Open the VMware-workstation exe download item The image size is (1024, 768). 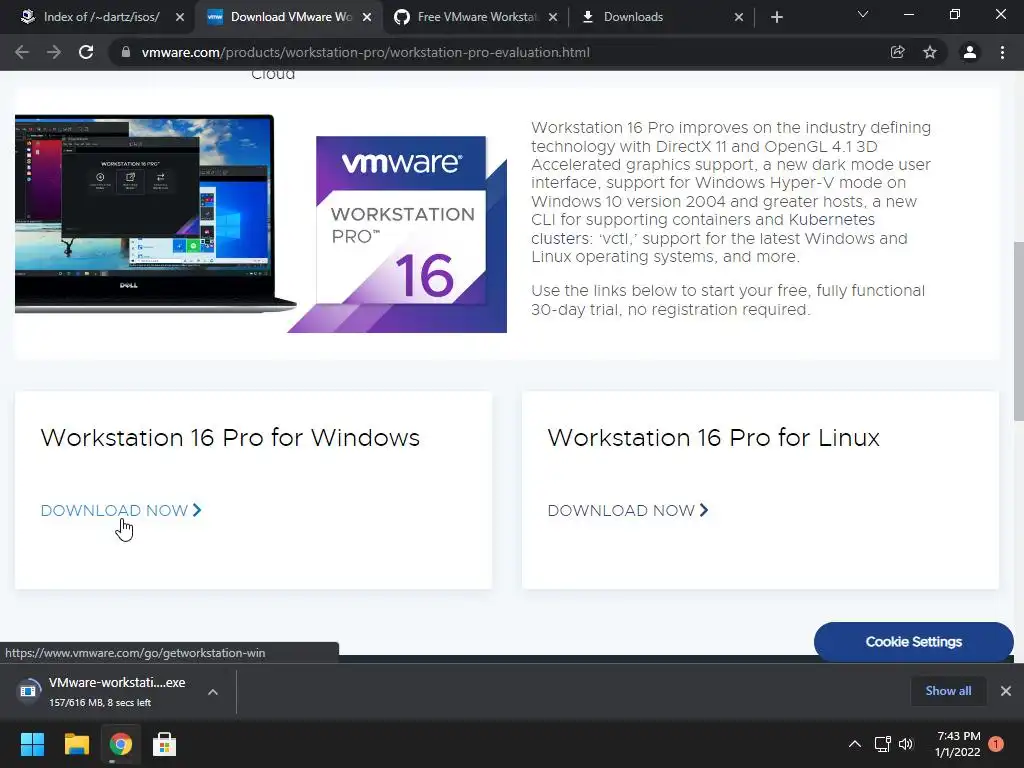[104, 691]
